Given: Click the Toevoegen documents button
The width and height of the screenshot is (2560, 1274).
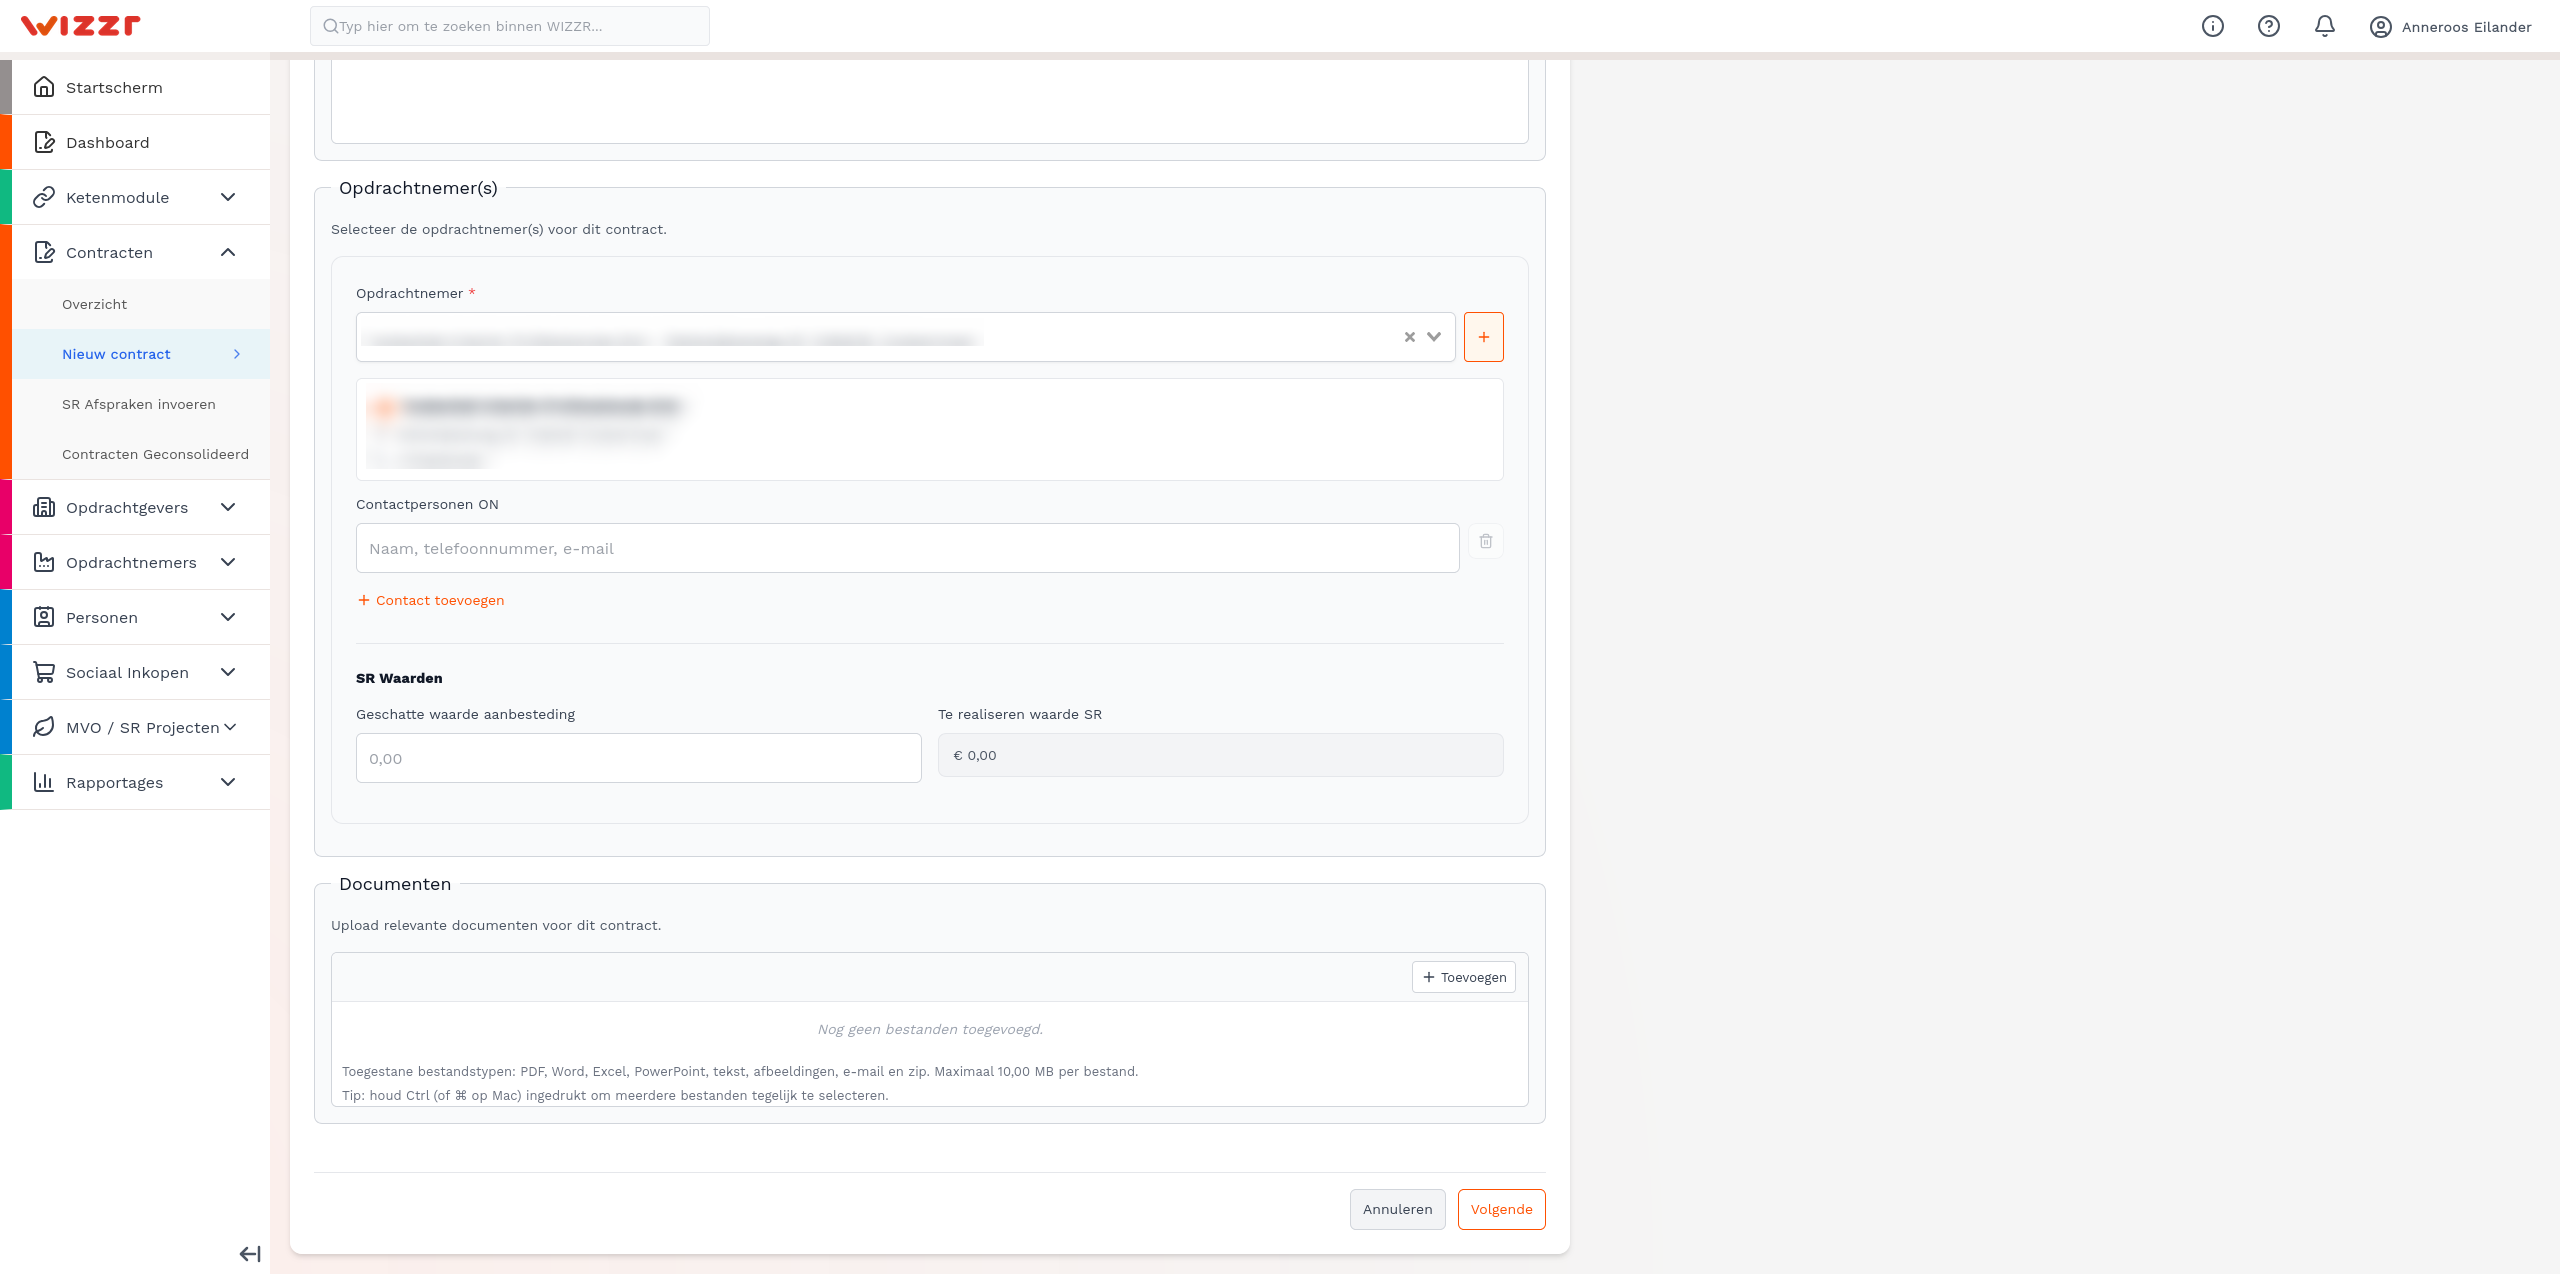Looking at the screenshot, I should (1464, 977).
